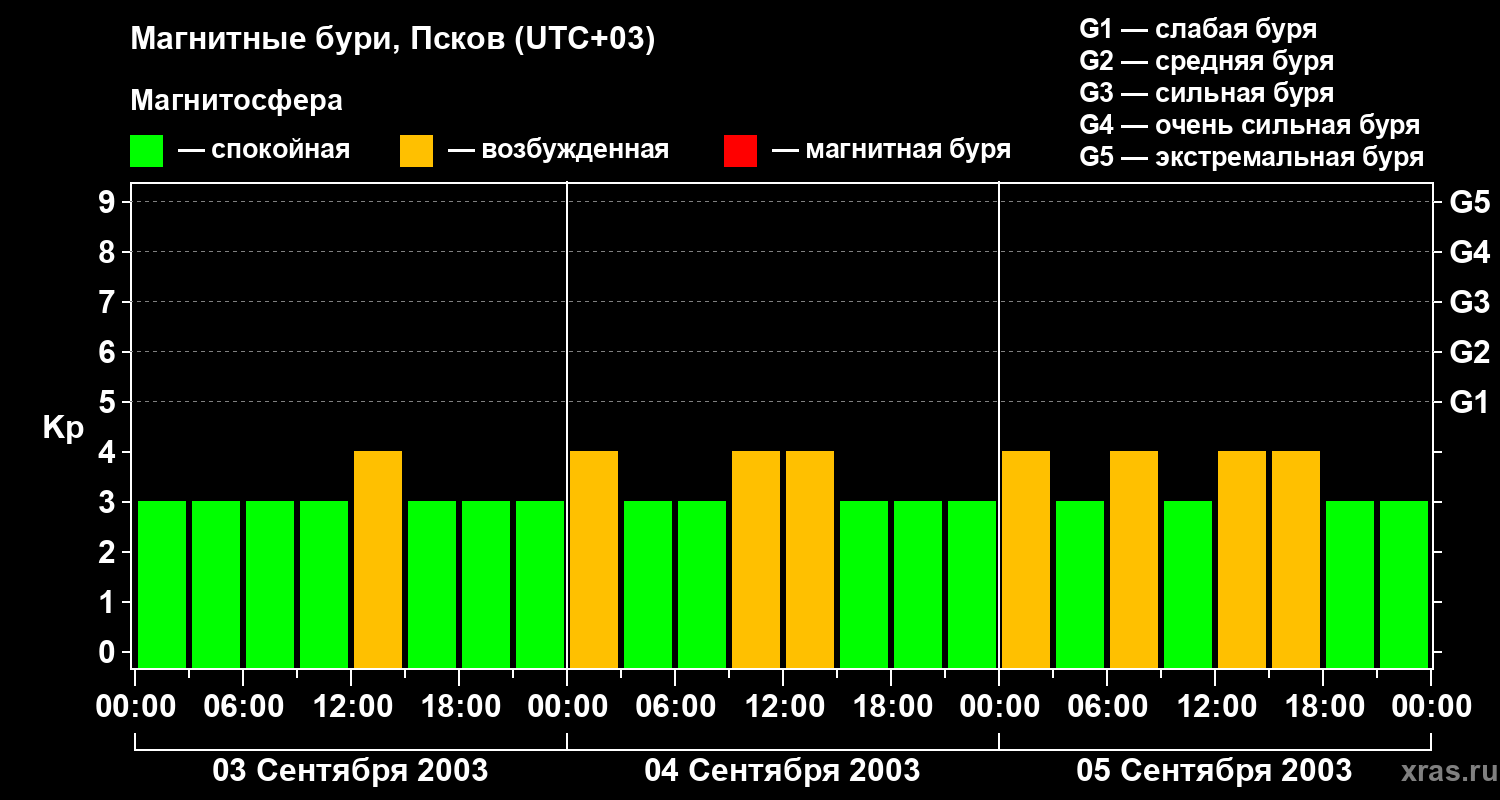The width and height of the screenshot is (1500, 800).
Task: Click orange bar starting 00:00 on 05 Сентября
Action: coord(1026,559)
